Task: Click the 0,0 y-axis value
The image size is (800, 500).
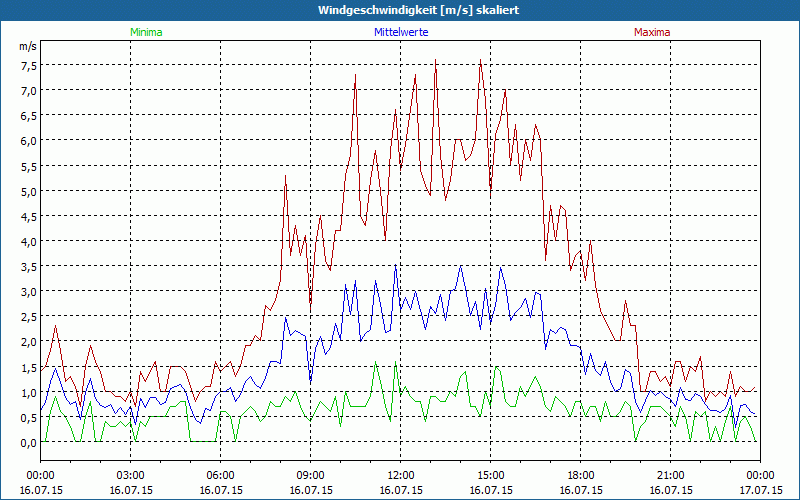Action: click(x=28, y=443)
